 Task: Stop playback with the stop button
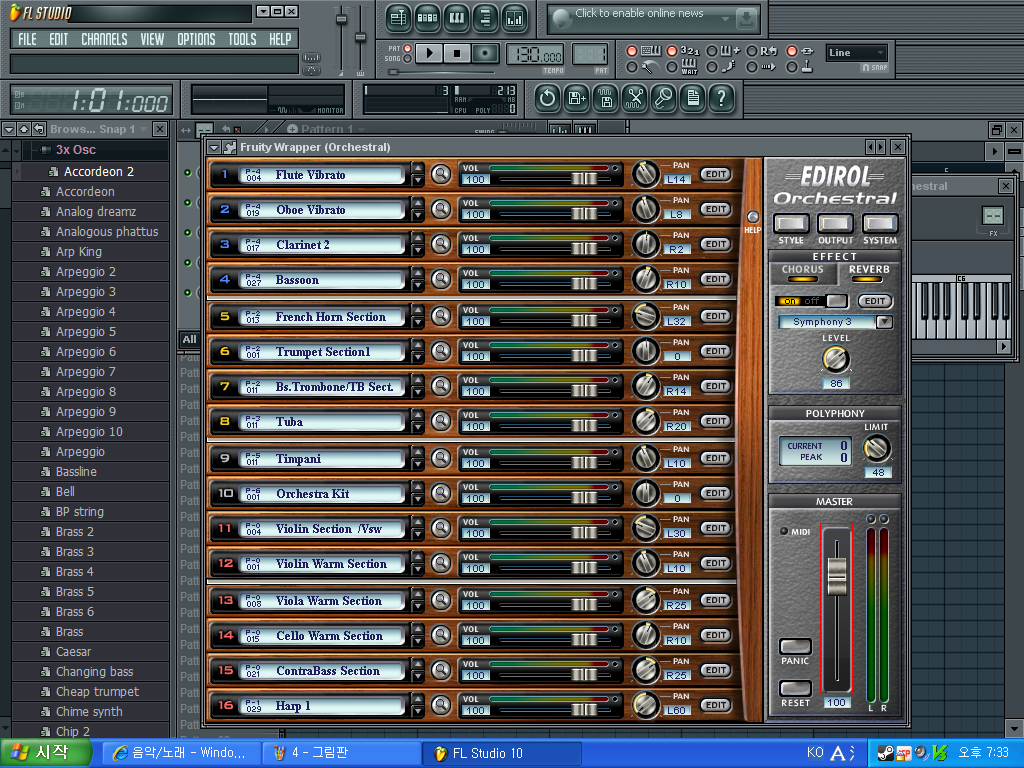457,53
